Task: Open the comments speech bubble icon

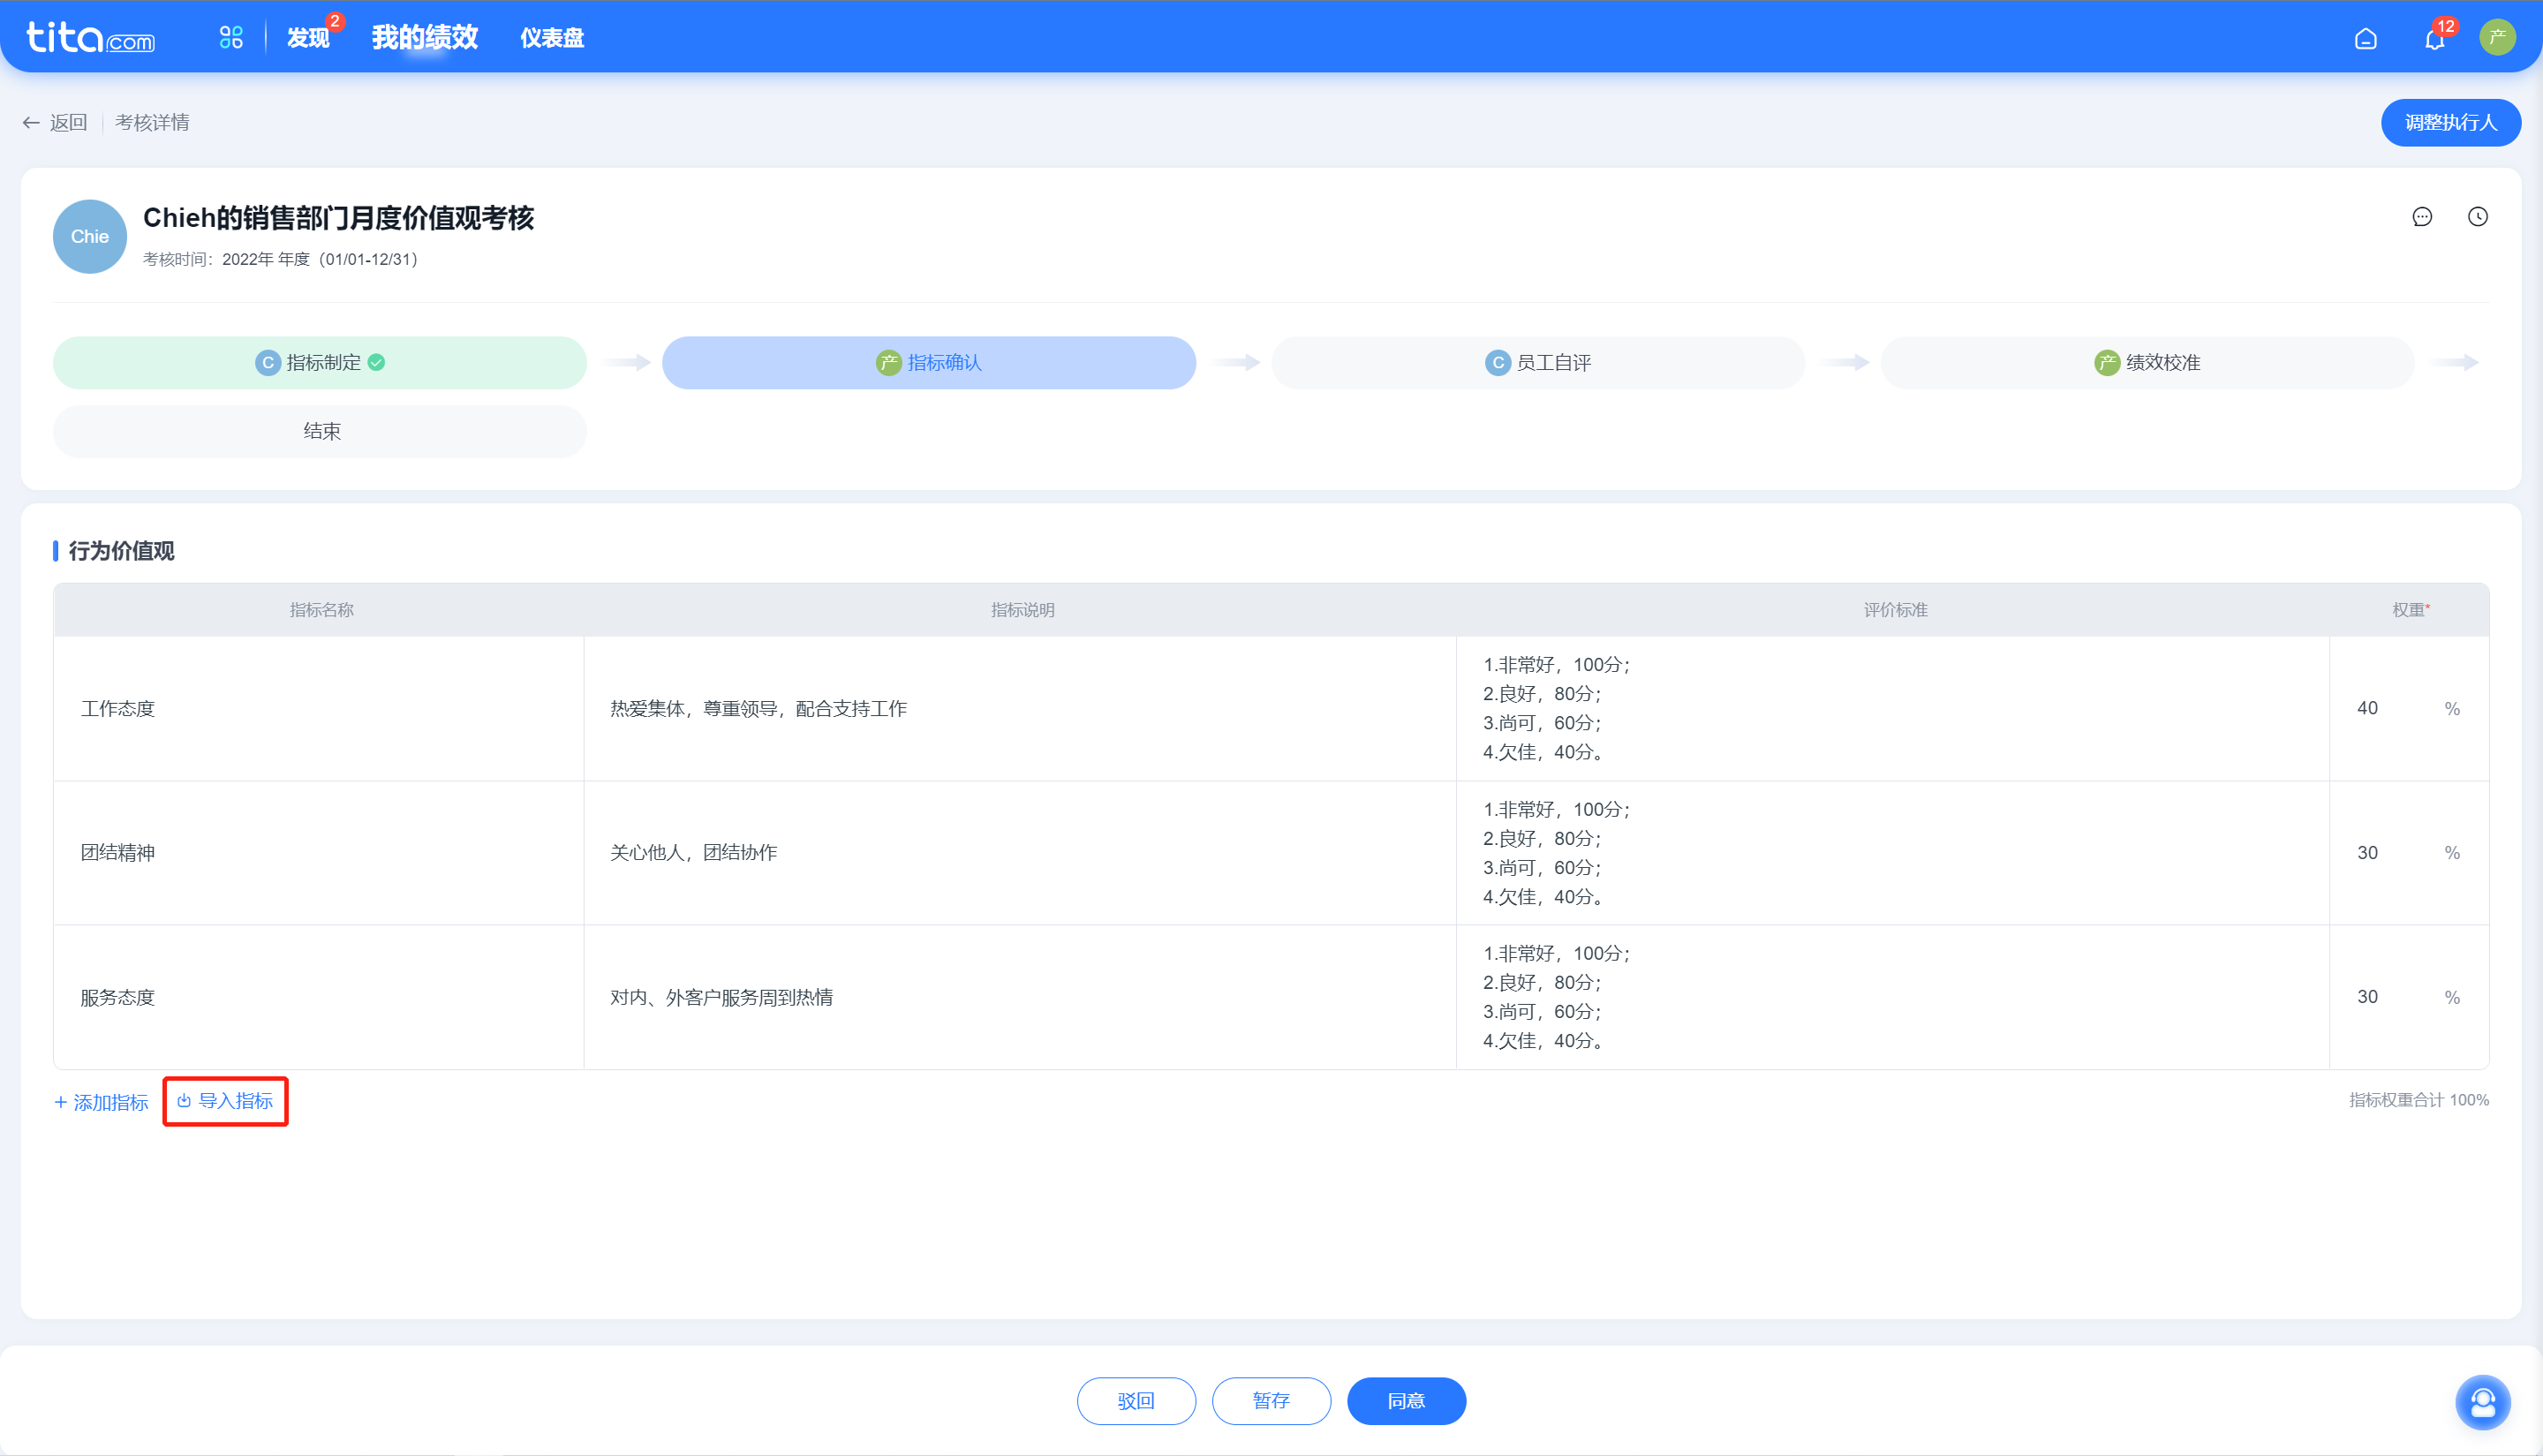Action: [2421, 217]
